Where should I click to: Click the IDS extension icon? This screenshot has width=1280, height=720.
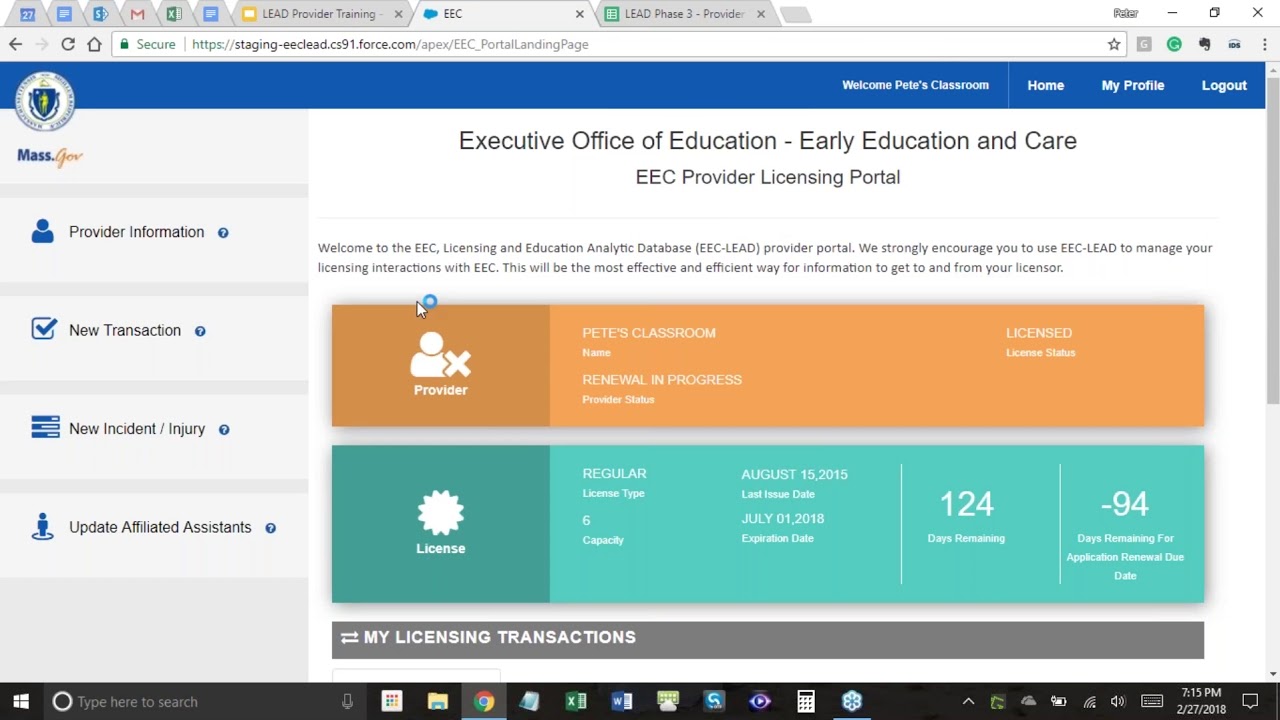coord(1234,44)
